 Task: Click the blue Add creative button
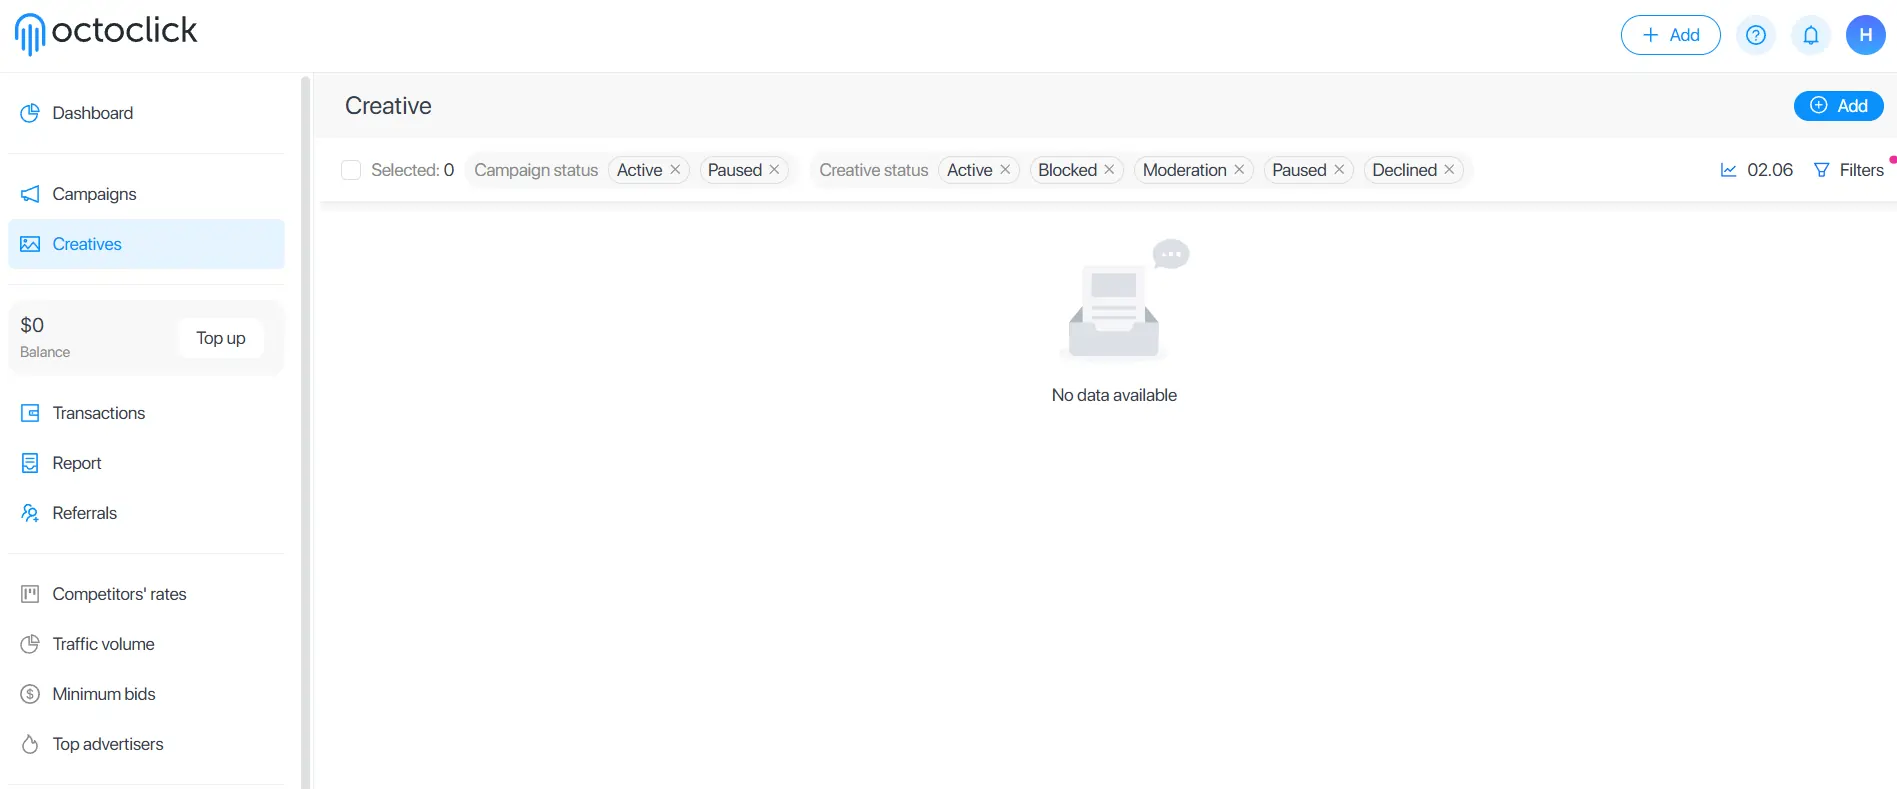coord(1839,106)
